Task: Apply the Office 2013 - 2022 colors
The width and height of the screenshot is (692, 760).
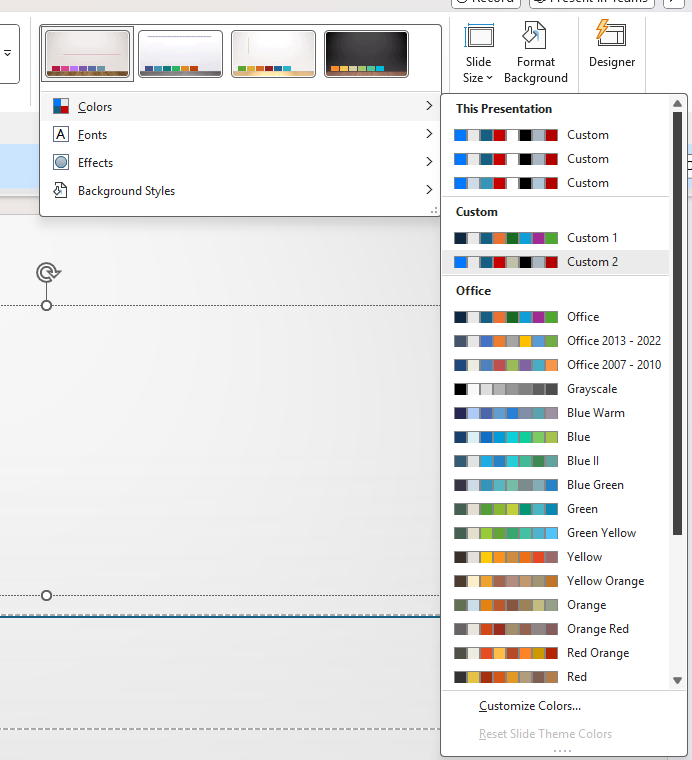Action: (556, 341)
